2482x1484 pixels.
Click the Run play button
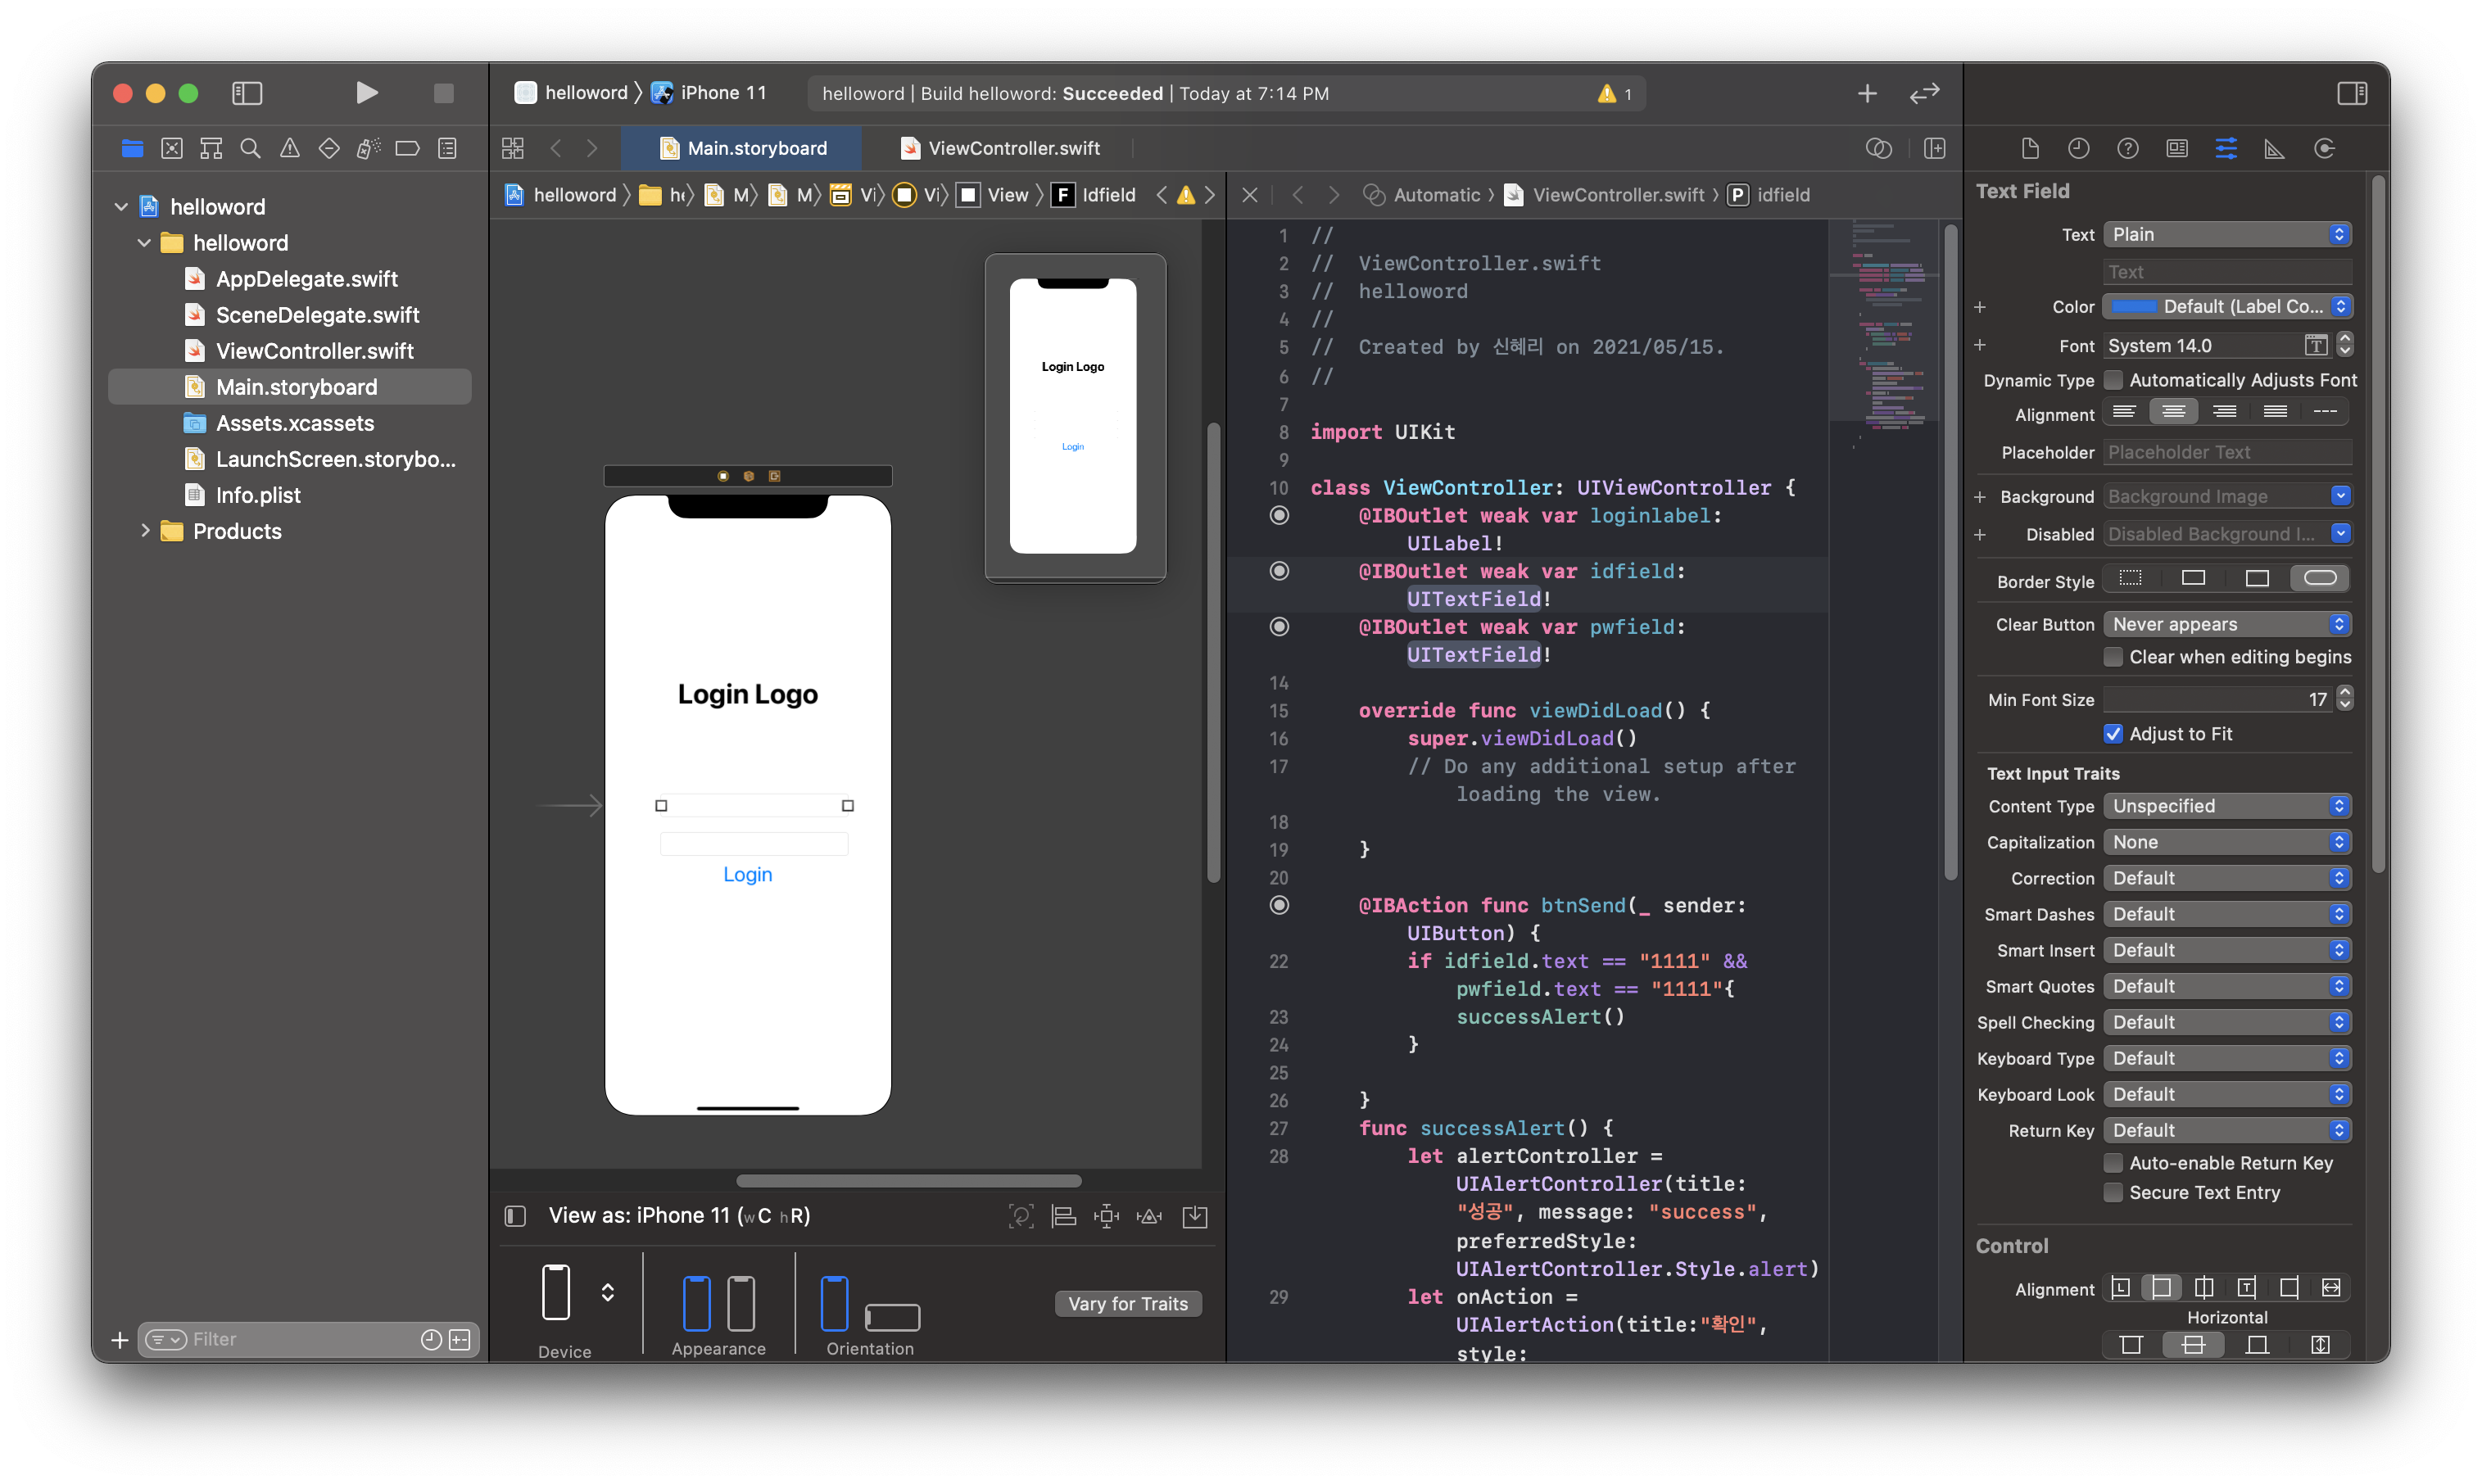pyautogui.click(x=366, y=93)
